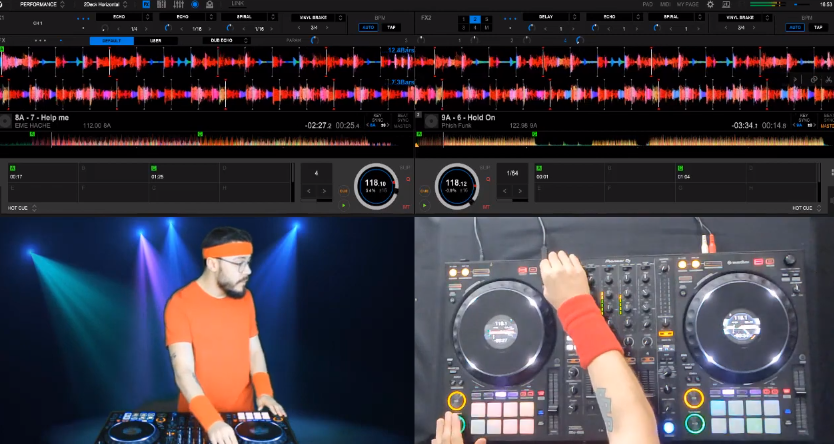The image size is (834, 444).
Task: Decrease FX1 VINYL BRAKE beat from 3/4
Action: click(x=299, y=28)
